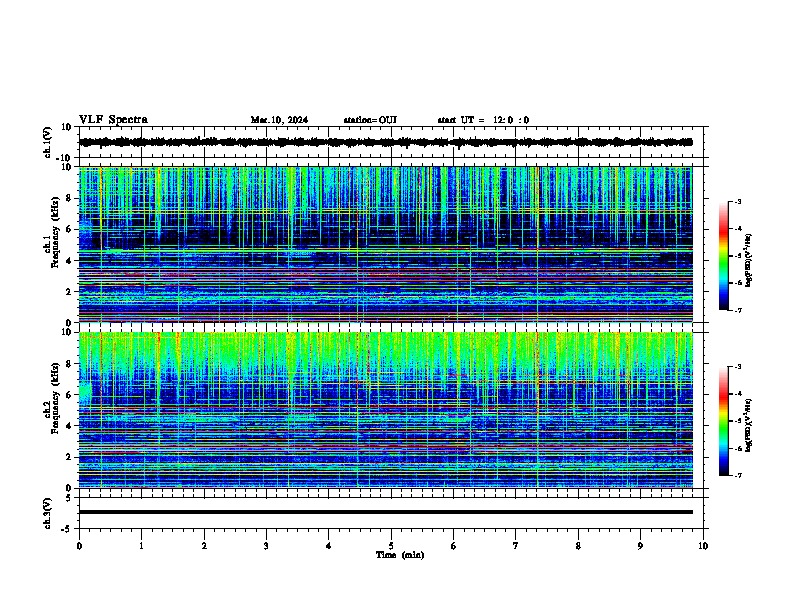
Task: Select the ch.1 "Frequency (kHz)" axis label
Action: point(55,233)
